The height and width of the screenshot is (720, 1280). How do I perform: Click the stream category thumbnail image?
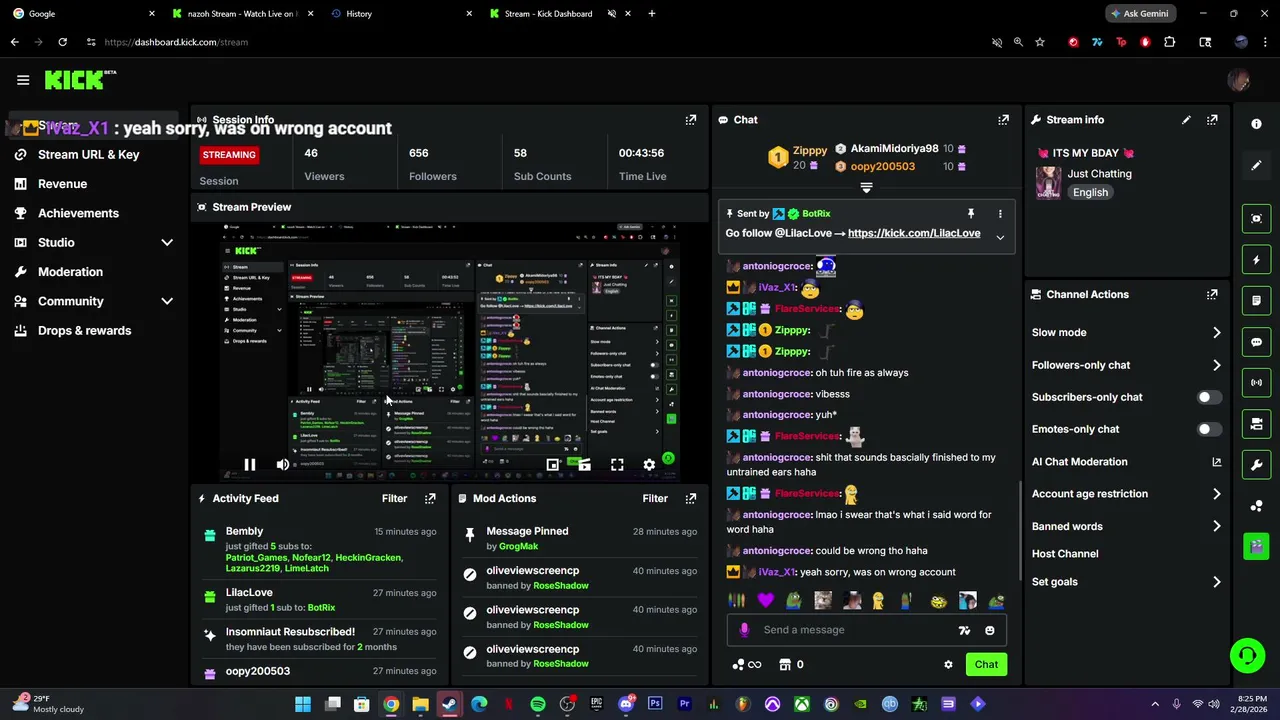click(x=1048, y=183)
